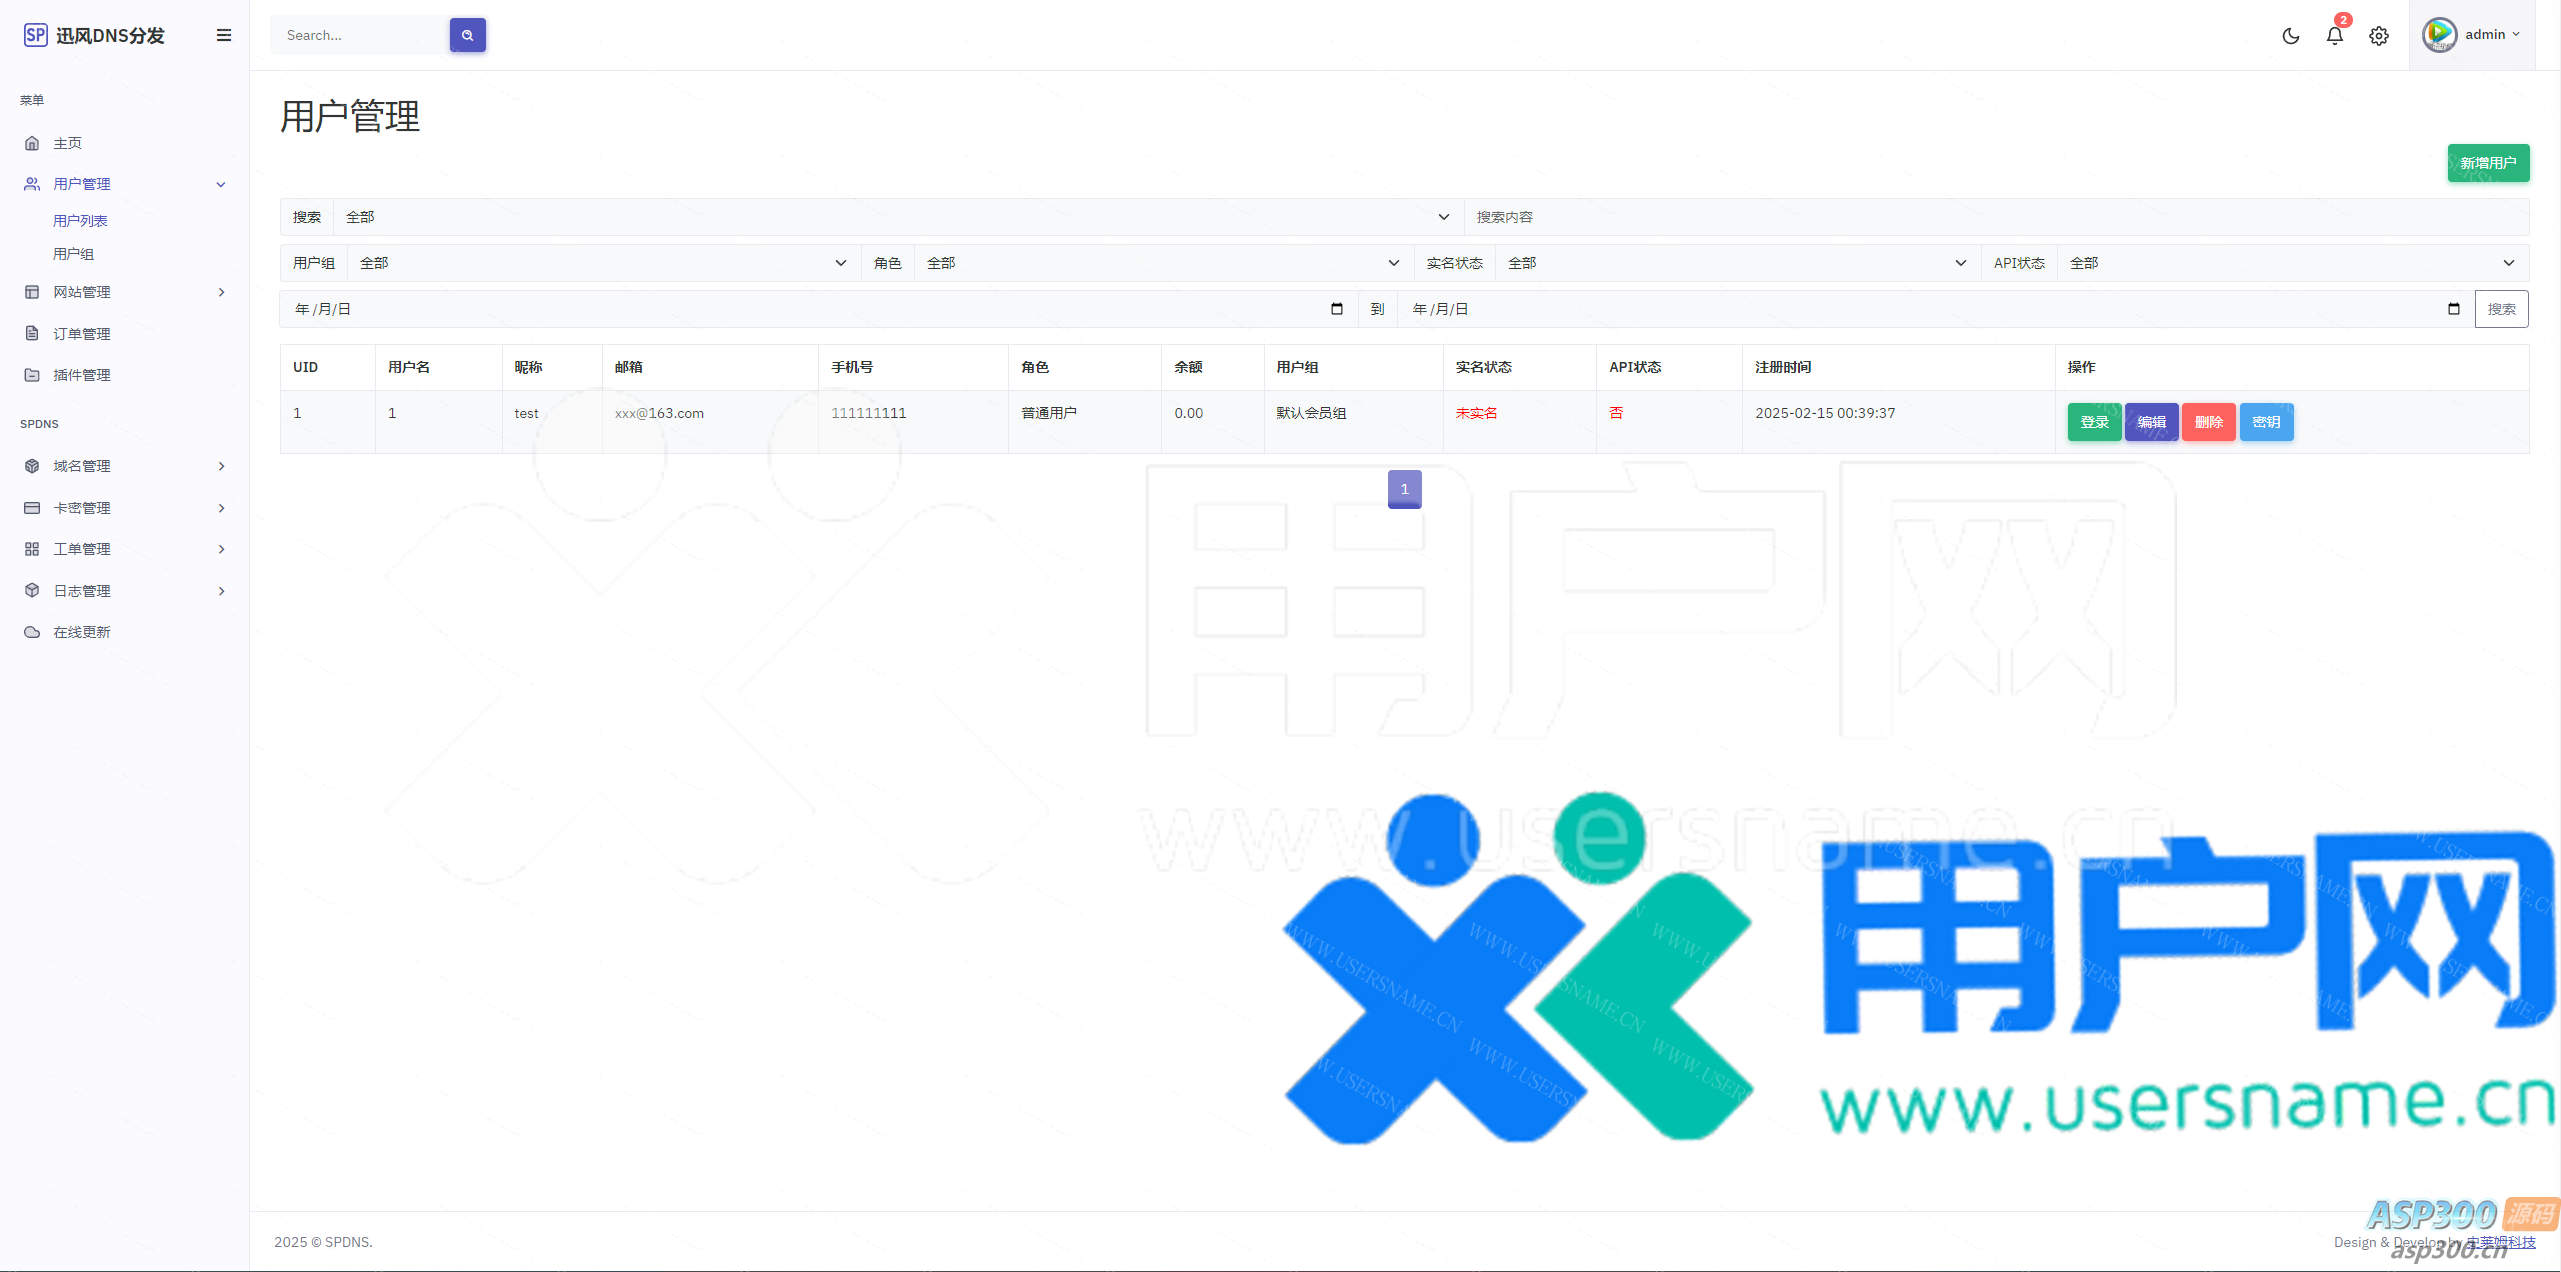Open the 订单管理 document icon

[32, 333]
